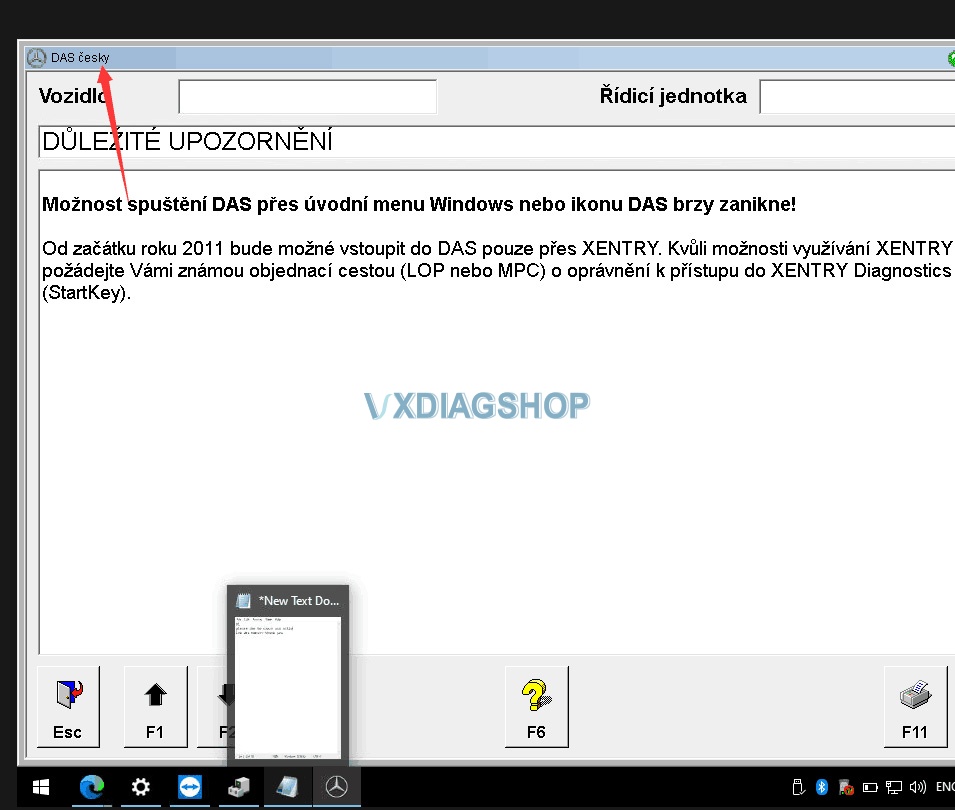Click the F1 up-arrow button
Screen dimensions: 955x810
(x=155, y=706)
